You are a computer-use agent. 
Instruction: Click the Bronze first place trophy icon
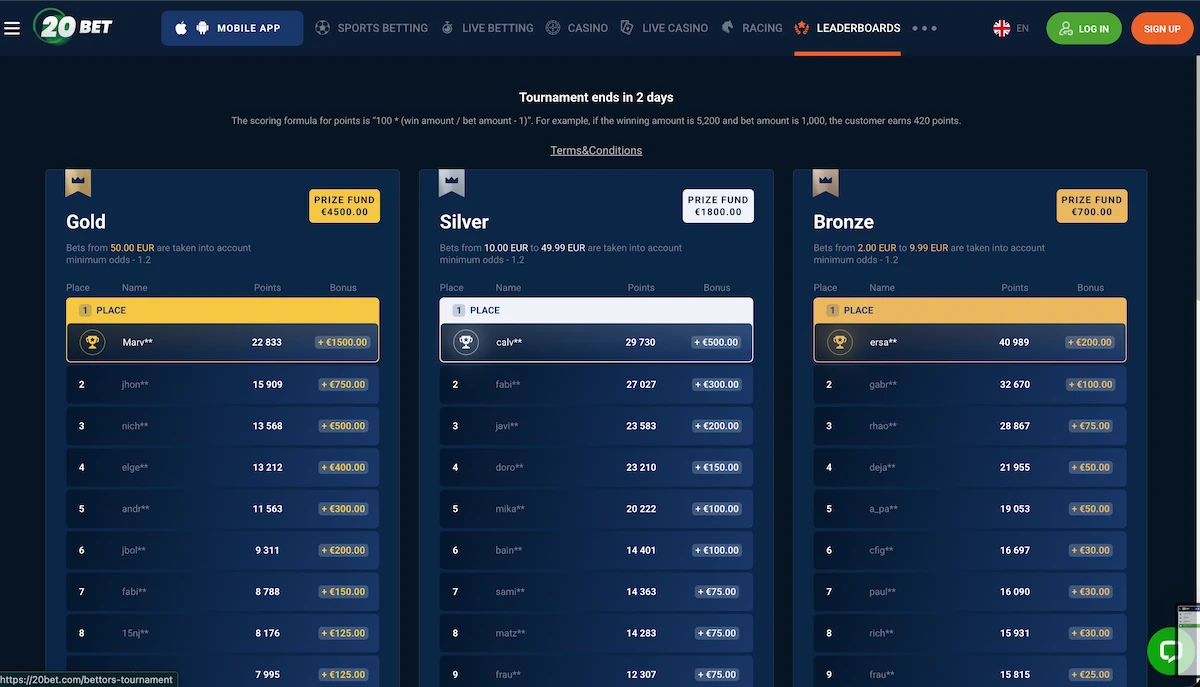pos(840,342)
